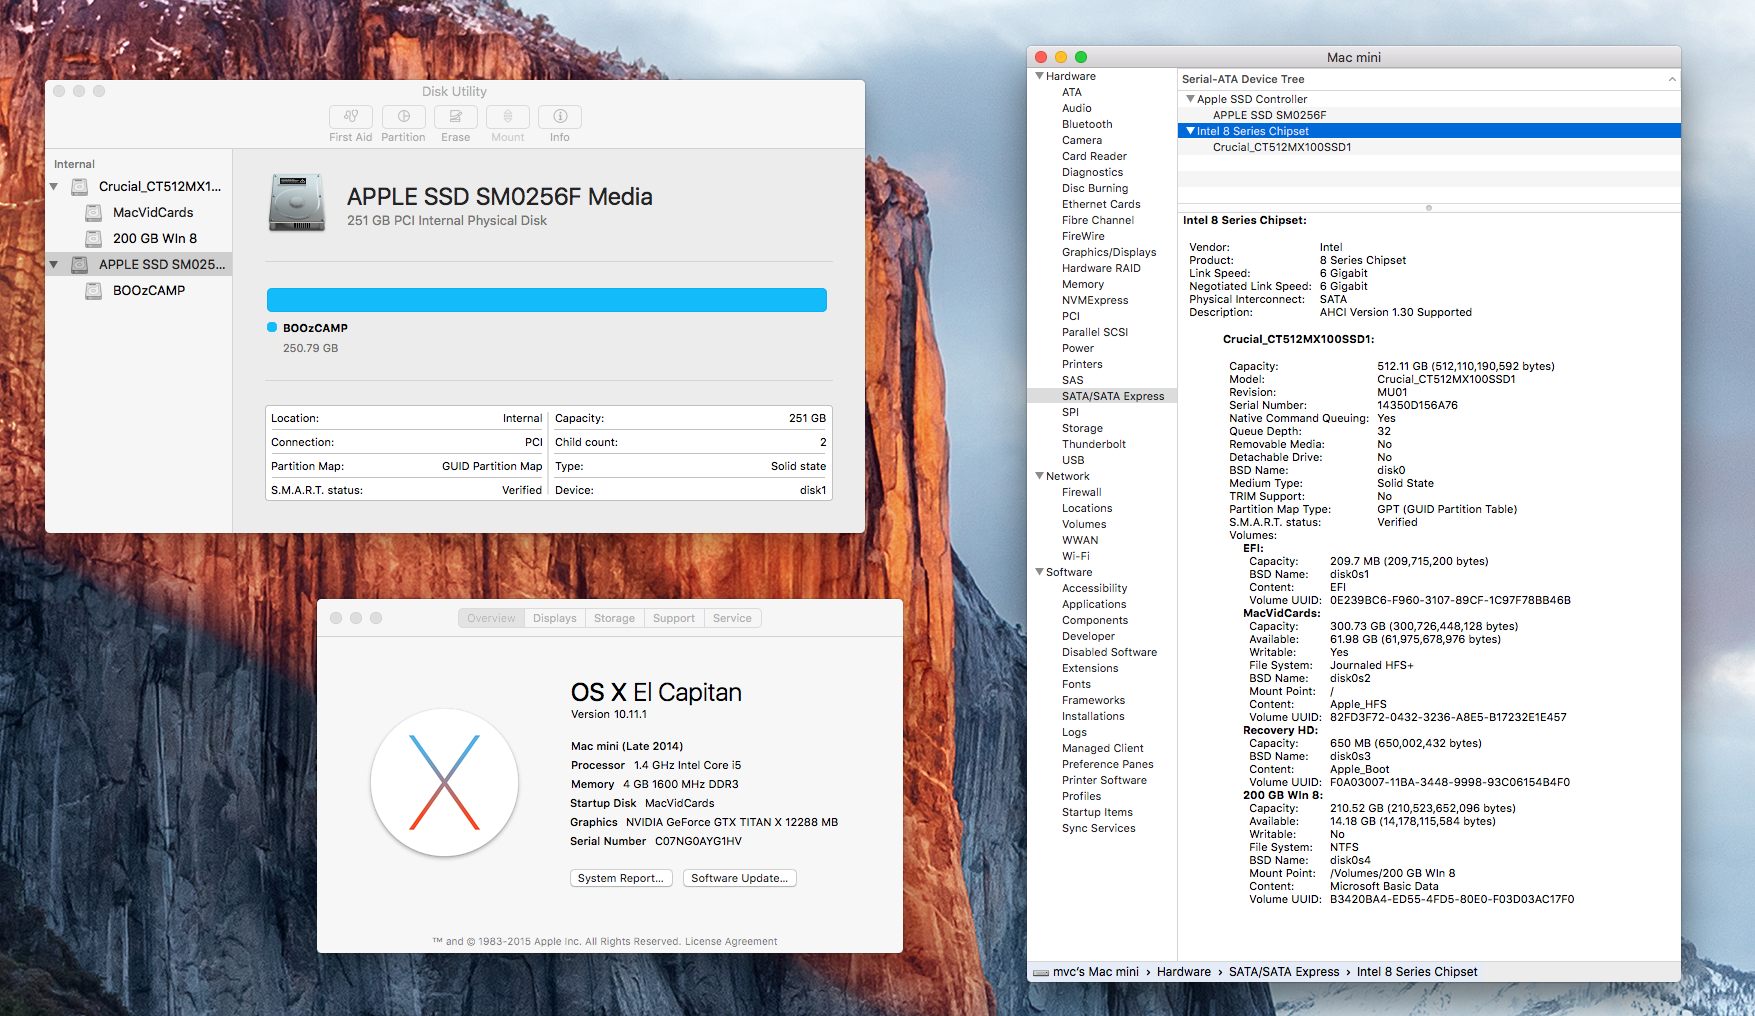
Task: Collapse the APPLE SSD SM025 disk in Disk Utility
Action: pos(54,265)
